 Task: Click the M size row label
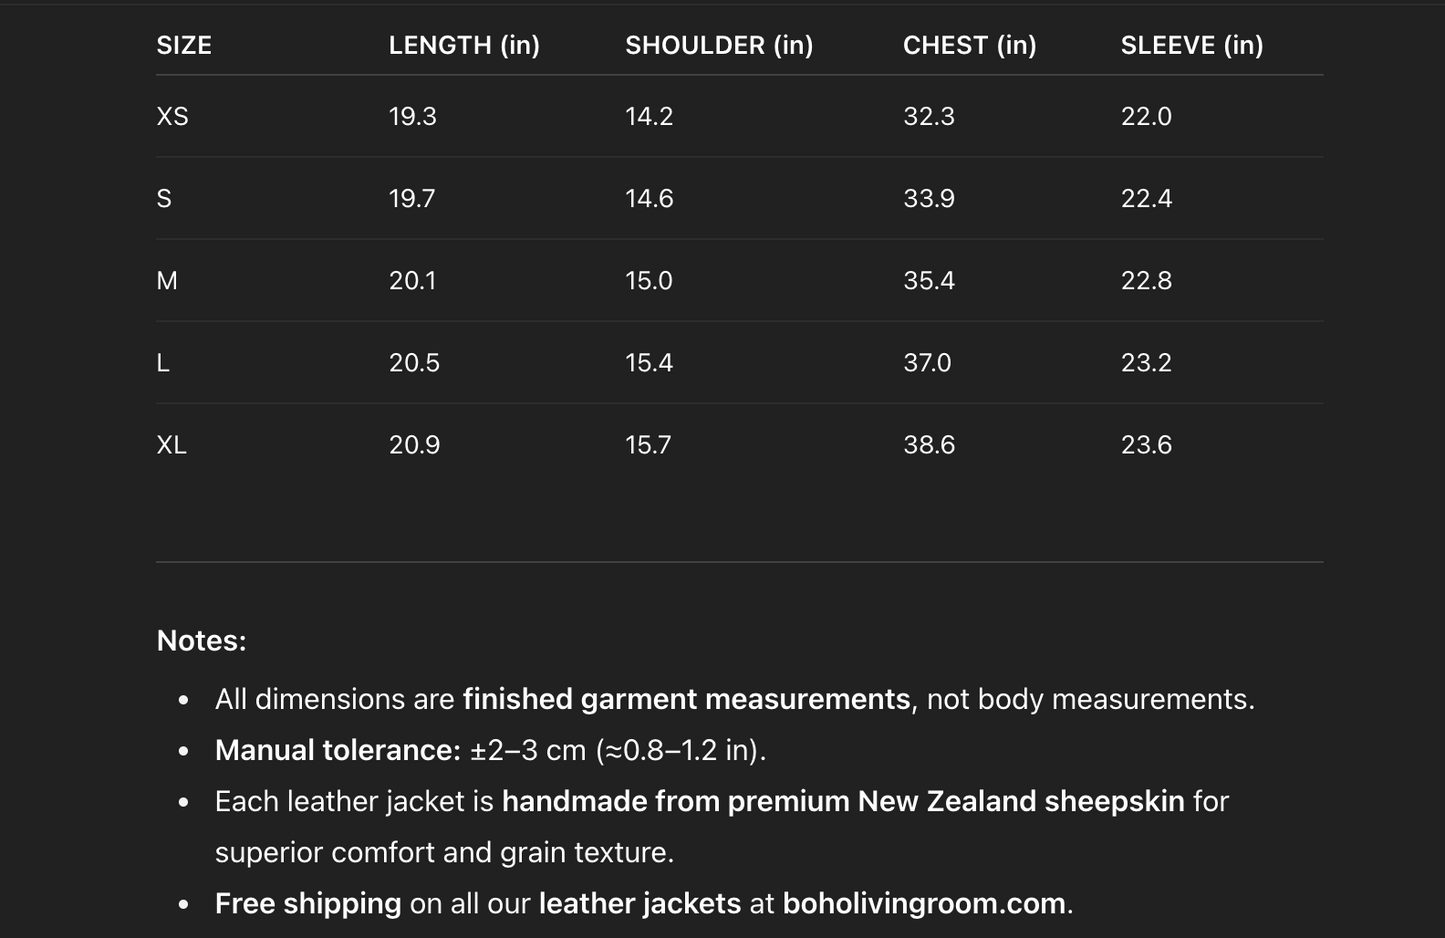pyautogui.click(x=167, y=280)
